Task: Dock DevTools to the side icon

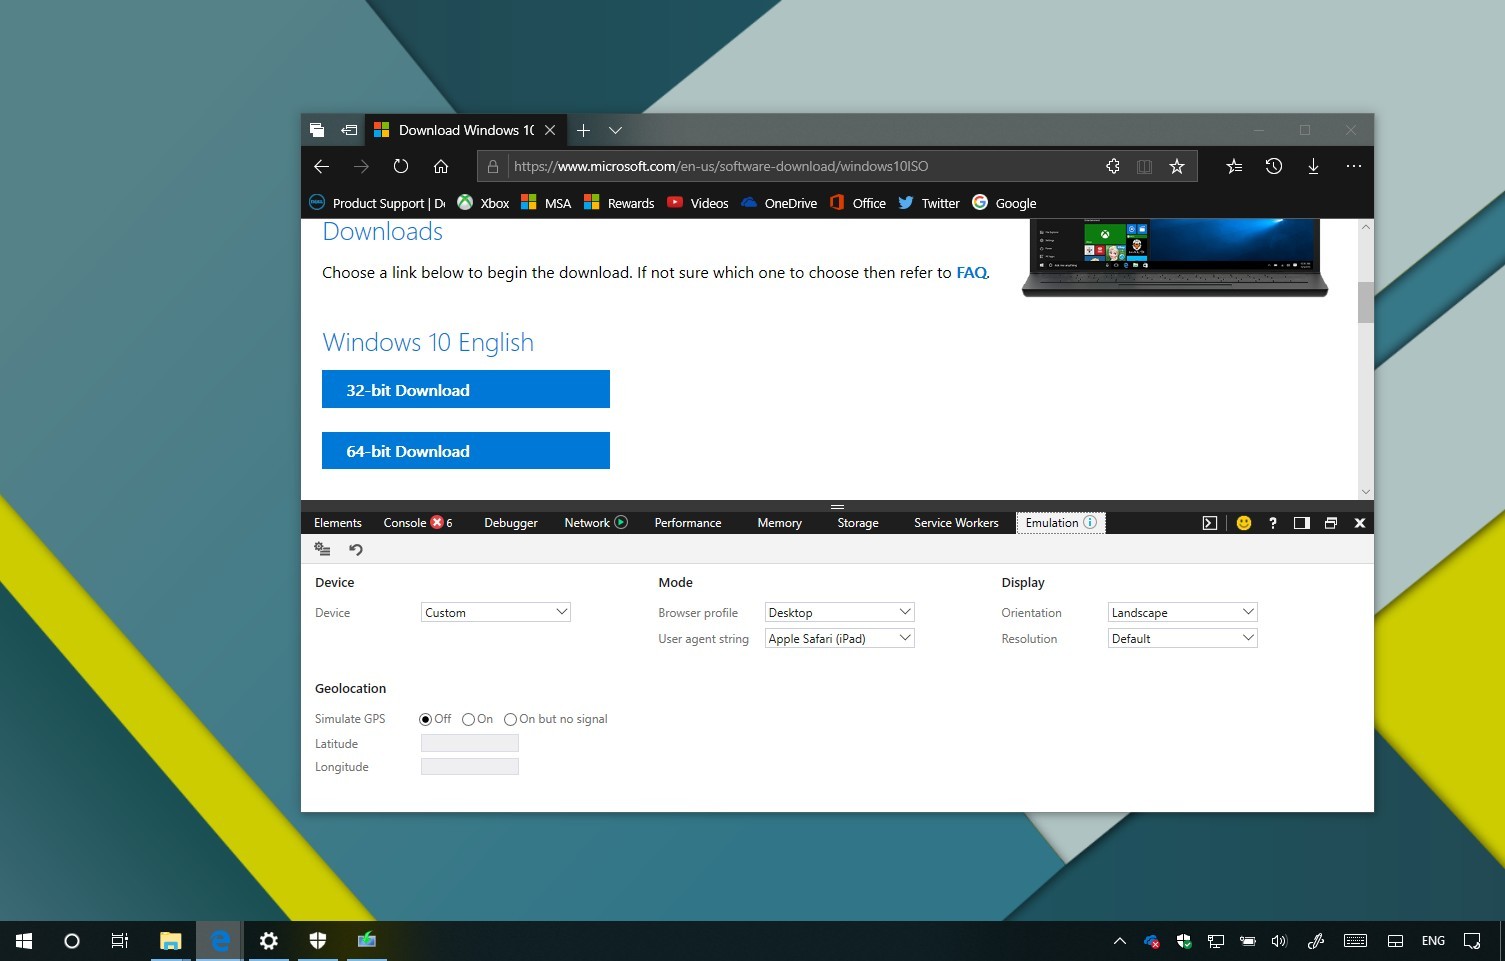Action: (x=1302, y=523)
